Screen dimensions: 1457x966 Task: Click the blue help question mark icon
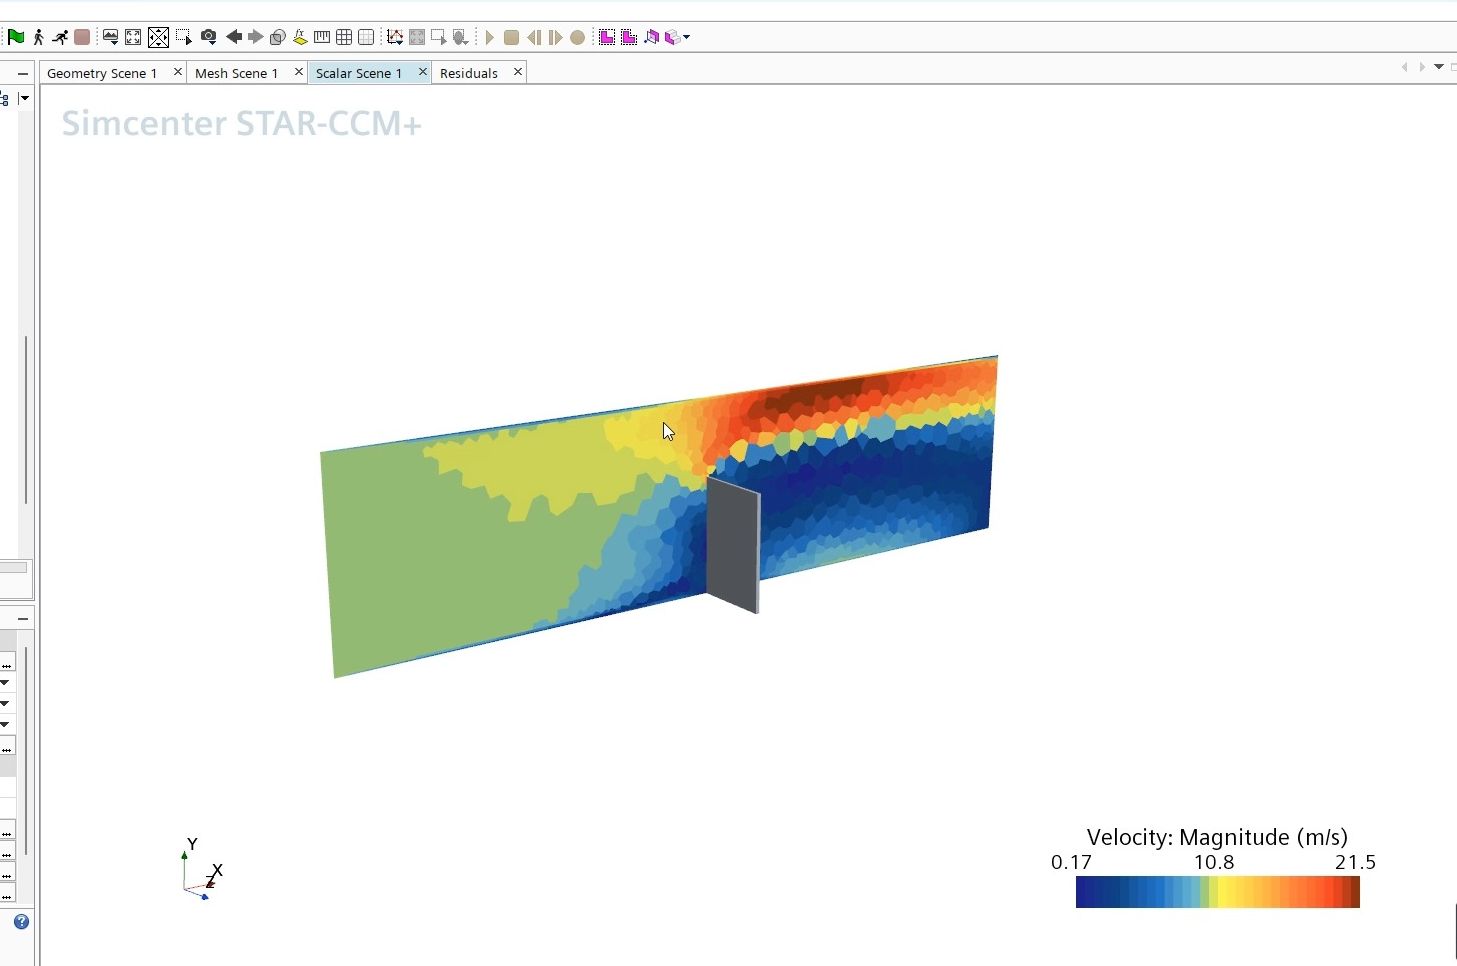tap(21, 922)
